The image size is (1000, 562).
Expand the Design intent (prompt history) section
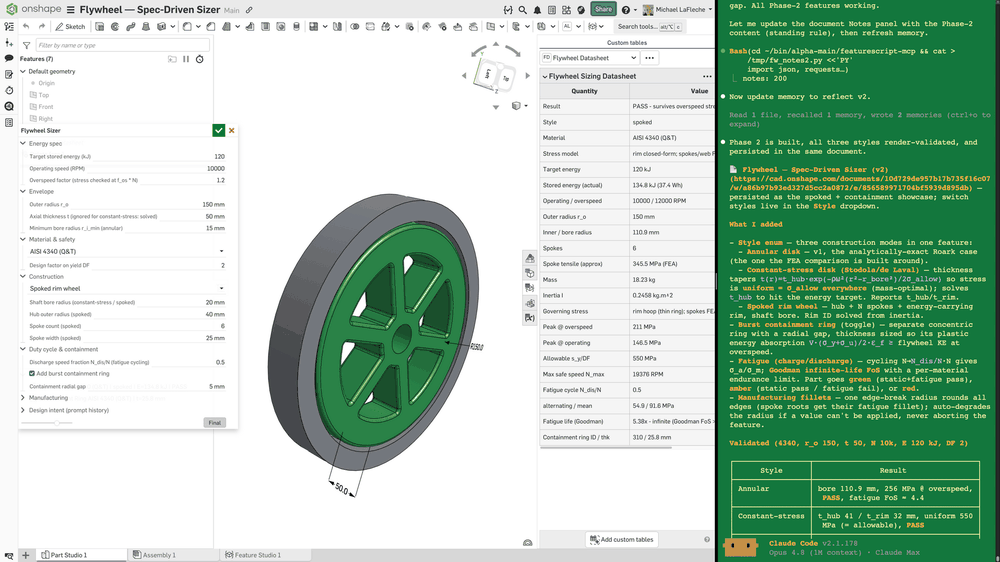click(24, 410)
